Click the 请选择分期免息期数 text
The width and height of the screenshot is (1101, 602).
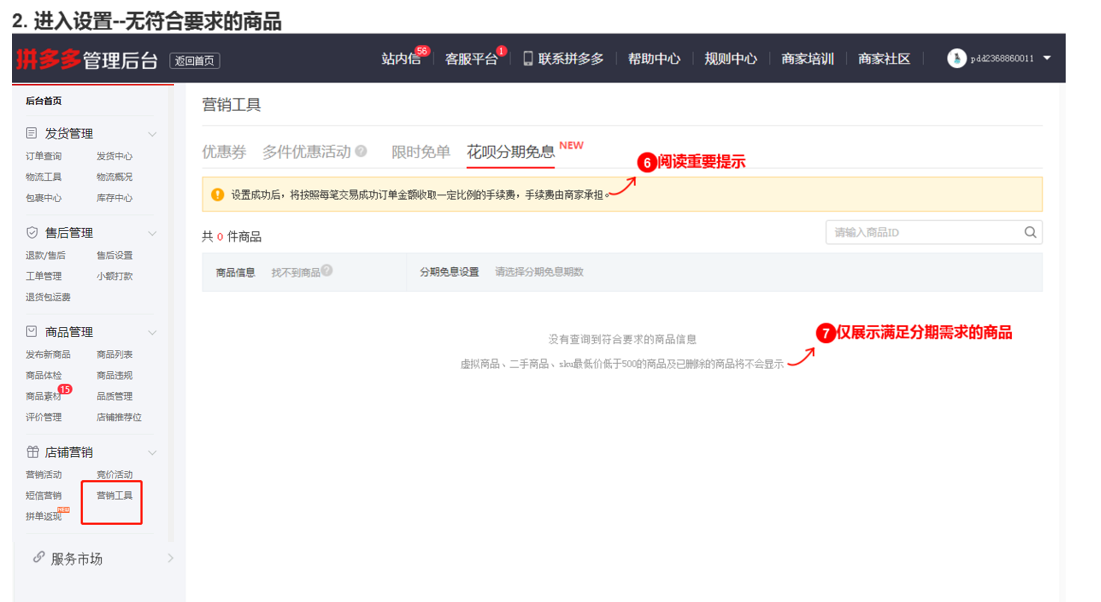(539, 272)
